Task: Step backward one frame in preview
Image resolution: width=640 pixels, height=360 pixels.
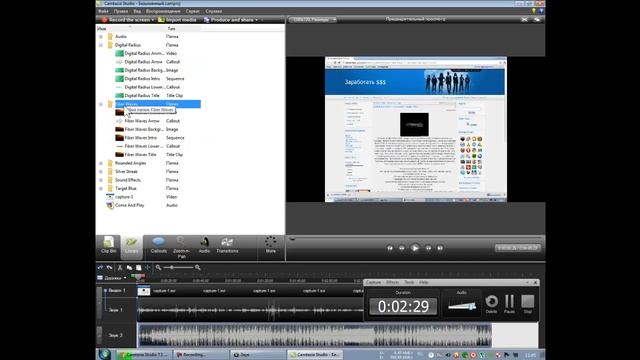Action: (402, 248)
